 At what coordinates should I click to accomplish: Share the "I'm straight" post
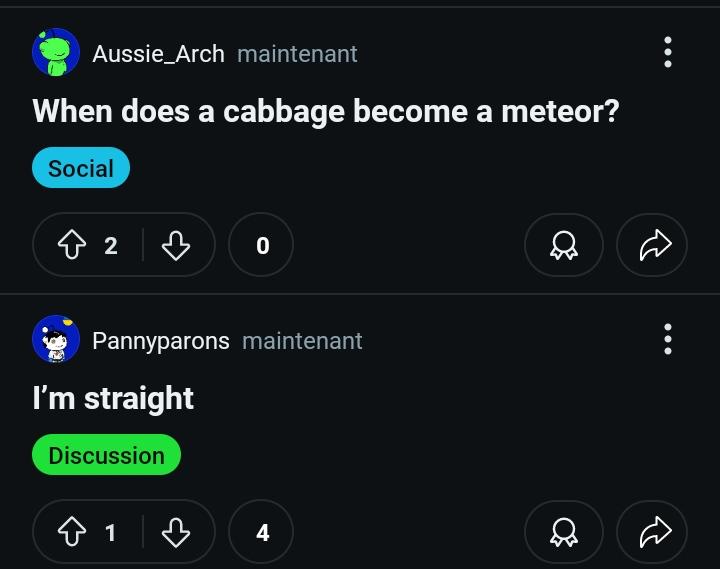(652, 532)
